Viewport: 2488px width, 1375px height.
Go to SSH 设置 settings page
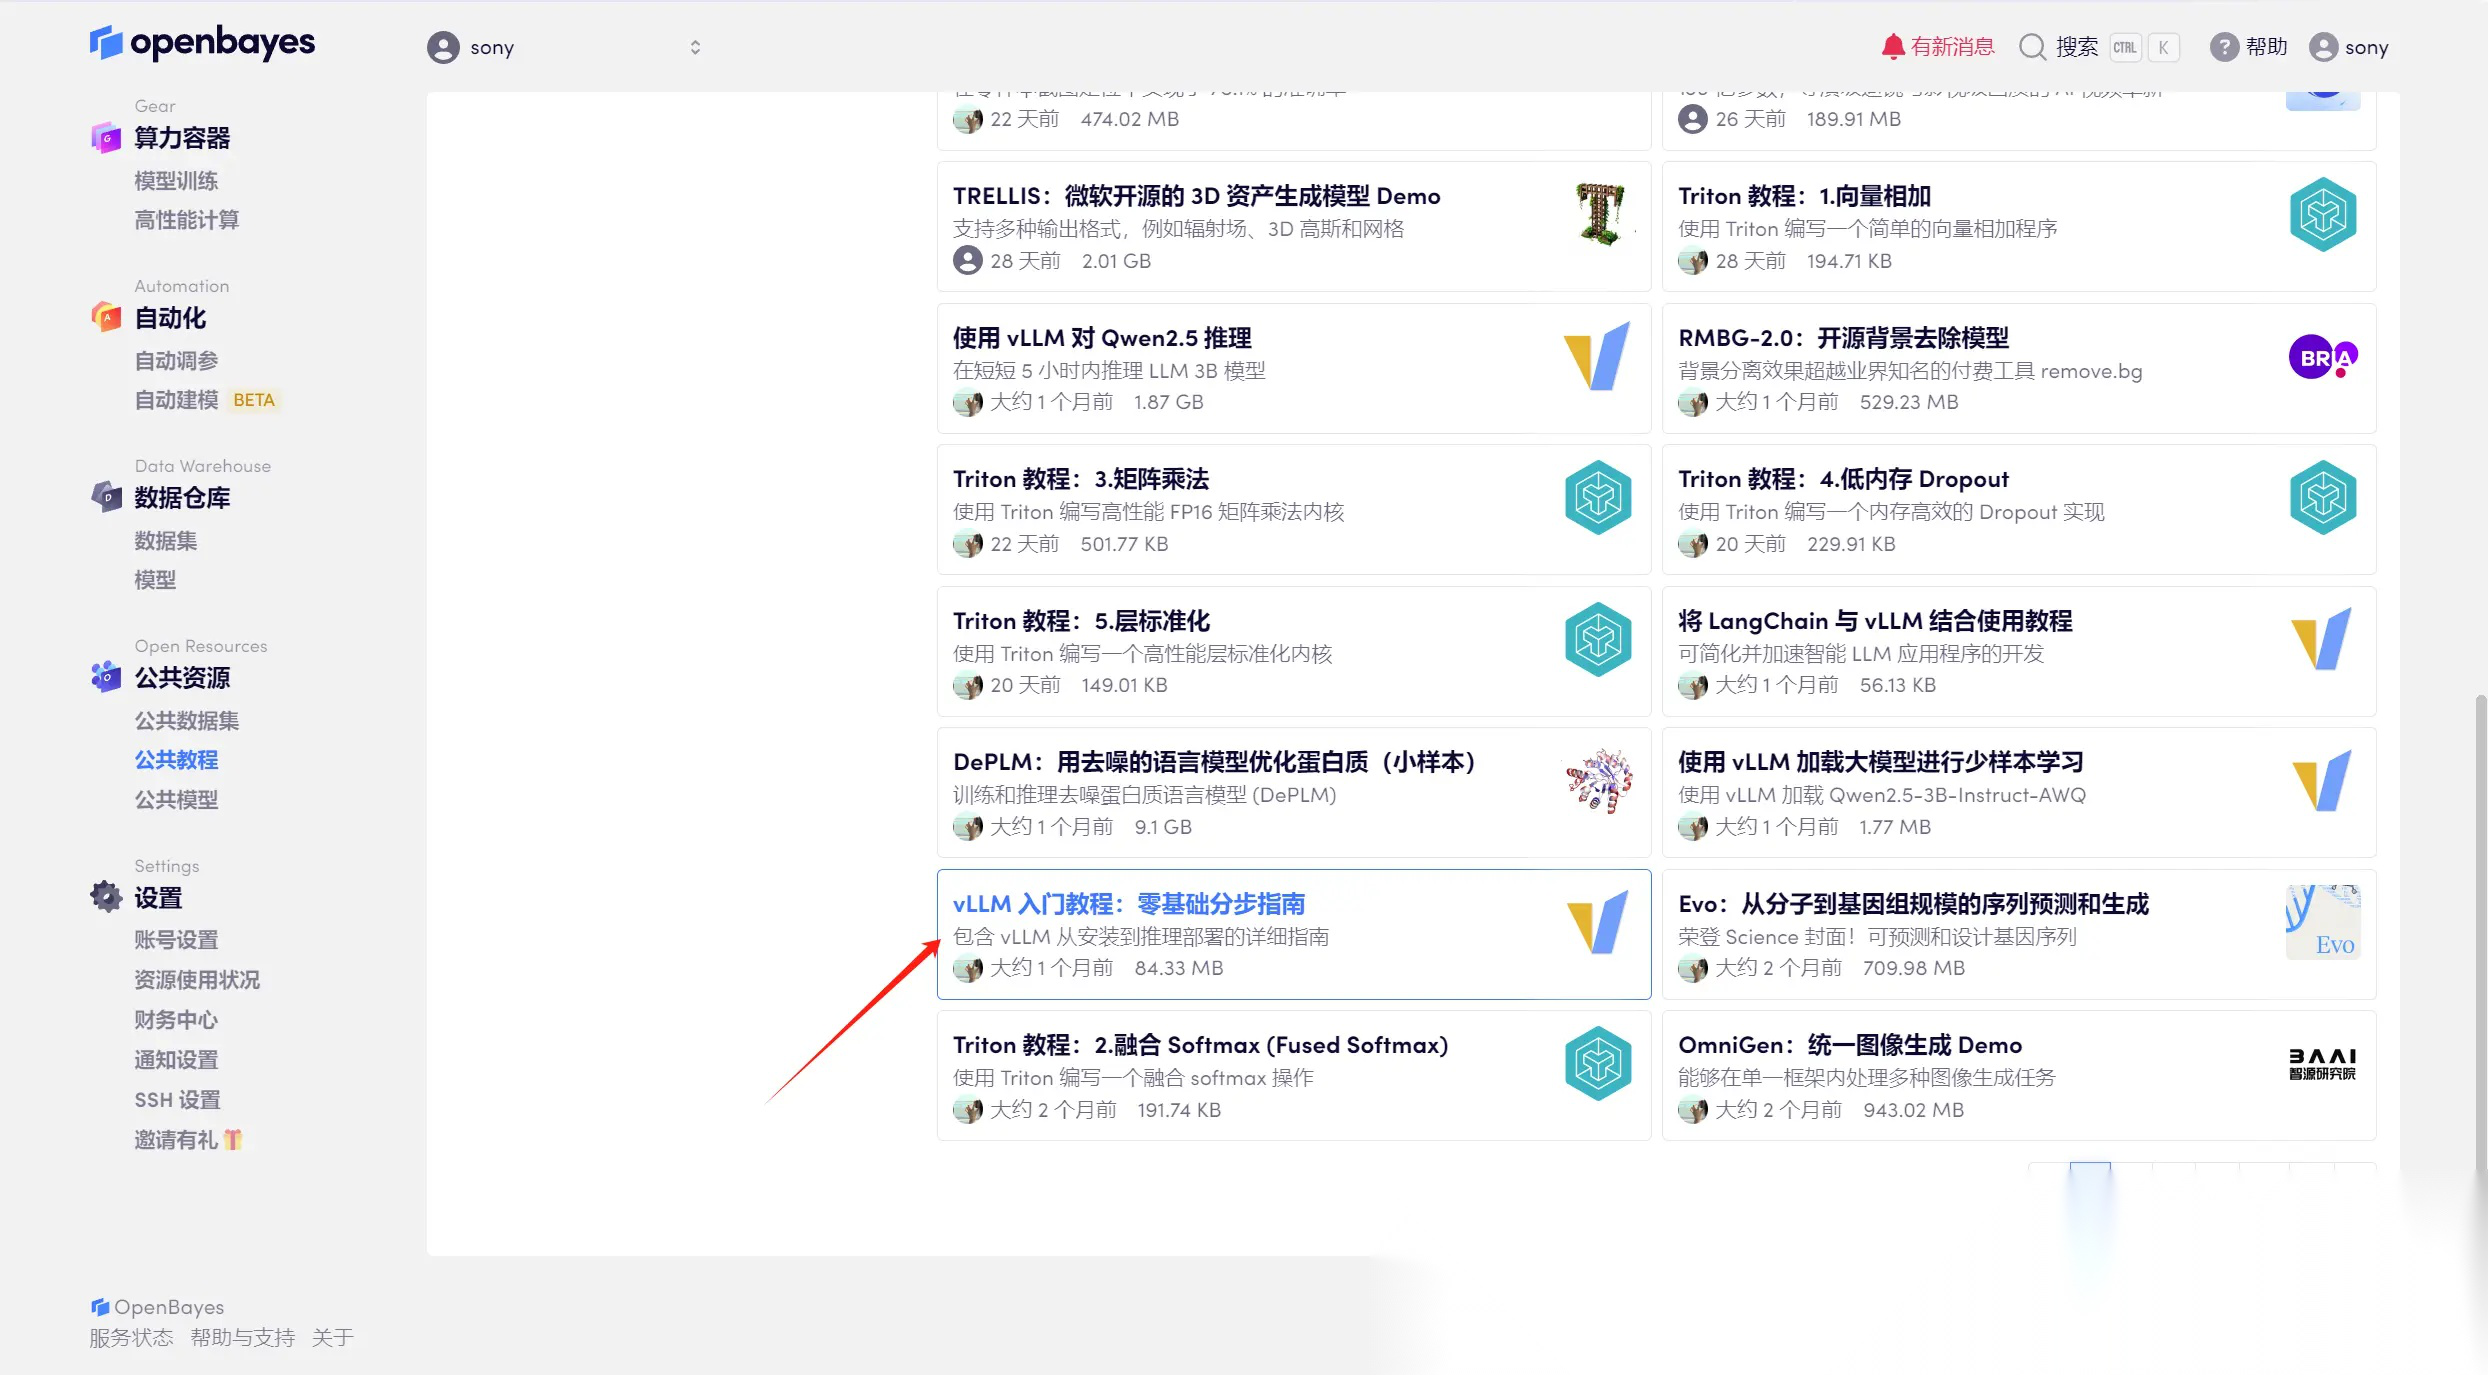pyautogui.click(x=177, y=1100)
